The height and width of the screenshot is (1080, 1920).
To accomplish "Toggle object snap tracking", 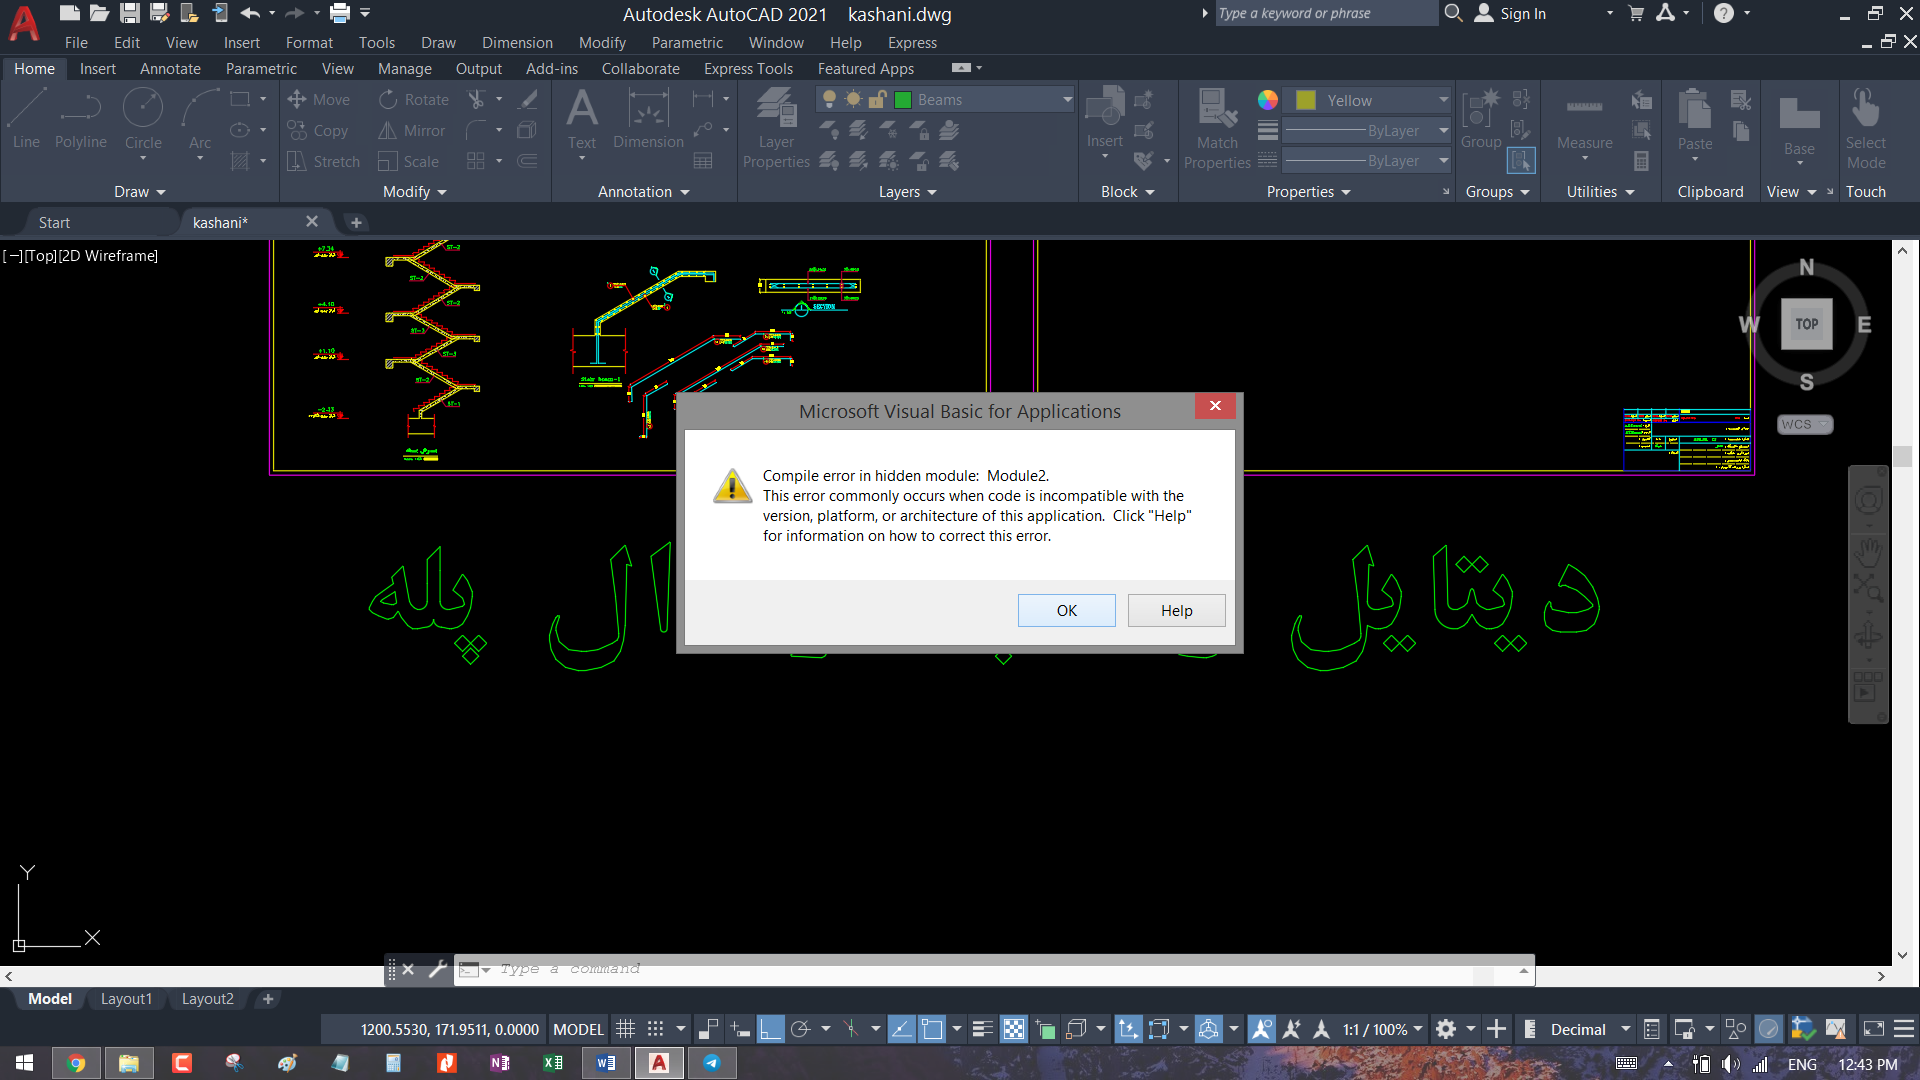I will point(902,1029).
